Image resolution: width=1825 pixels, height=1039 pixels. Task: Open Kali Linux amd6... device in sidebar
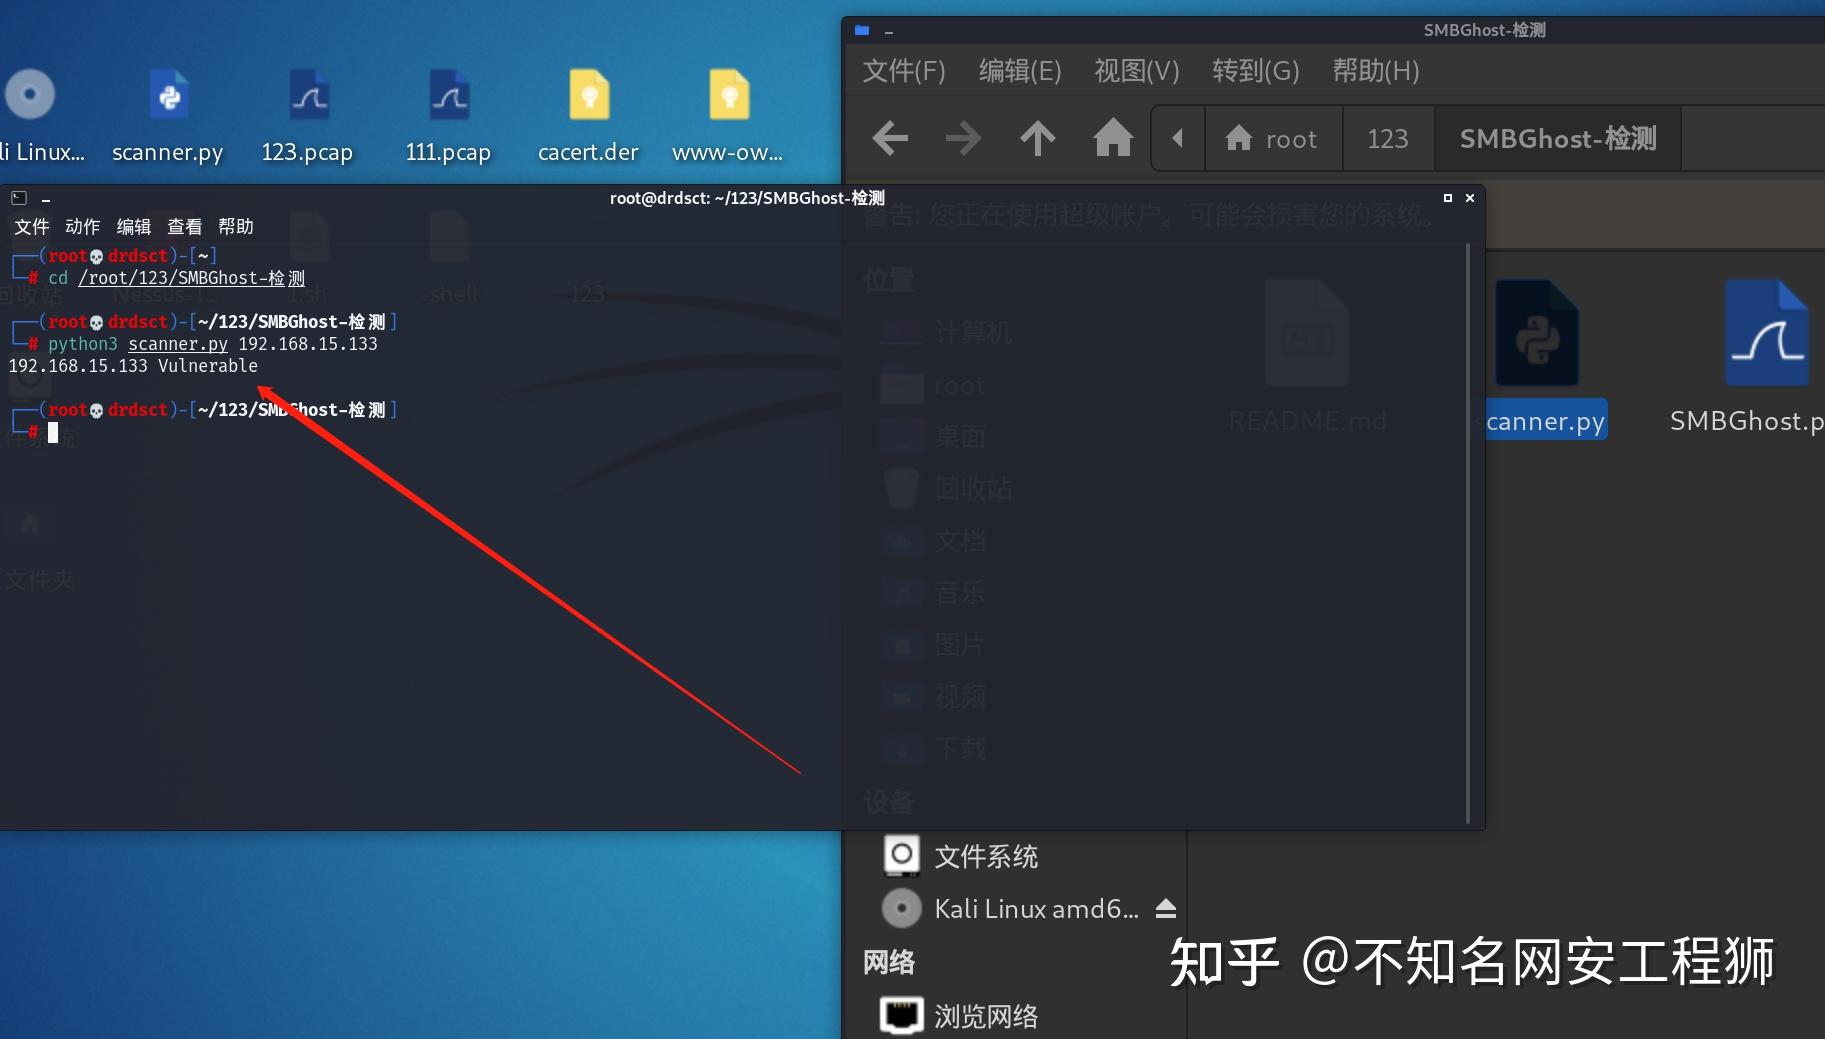coord(1010,908)
